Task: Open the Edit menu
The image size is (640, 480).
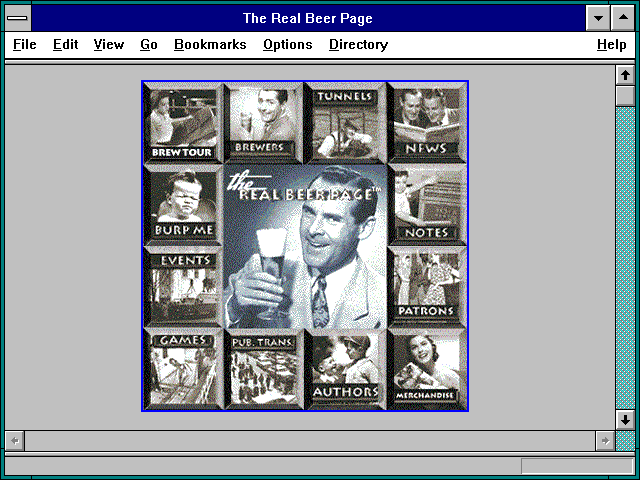Action: point(65,44)
